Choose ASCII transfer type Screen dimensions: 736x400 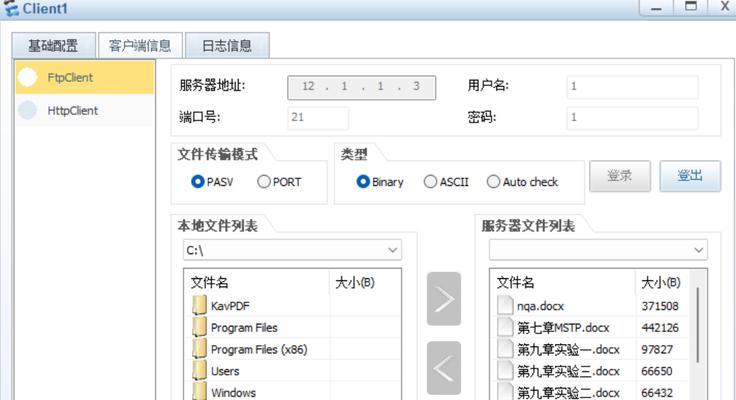point(430,182)
